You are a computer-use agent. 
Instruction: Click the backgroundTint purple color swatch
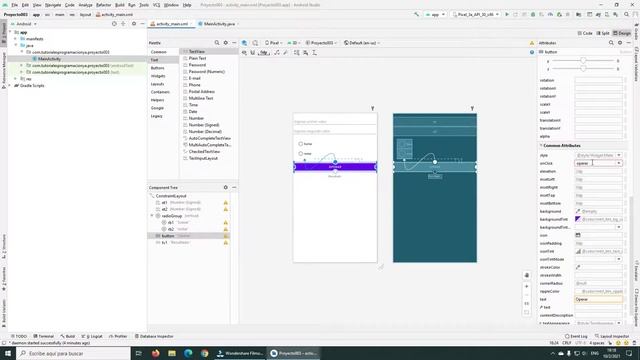tap(578, 219)
